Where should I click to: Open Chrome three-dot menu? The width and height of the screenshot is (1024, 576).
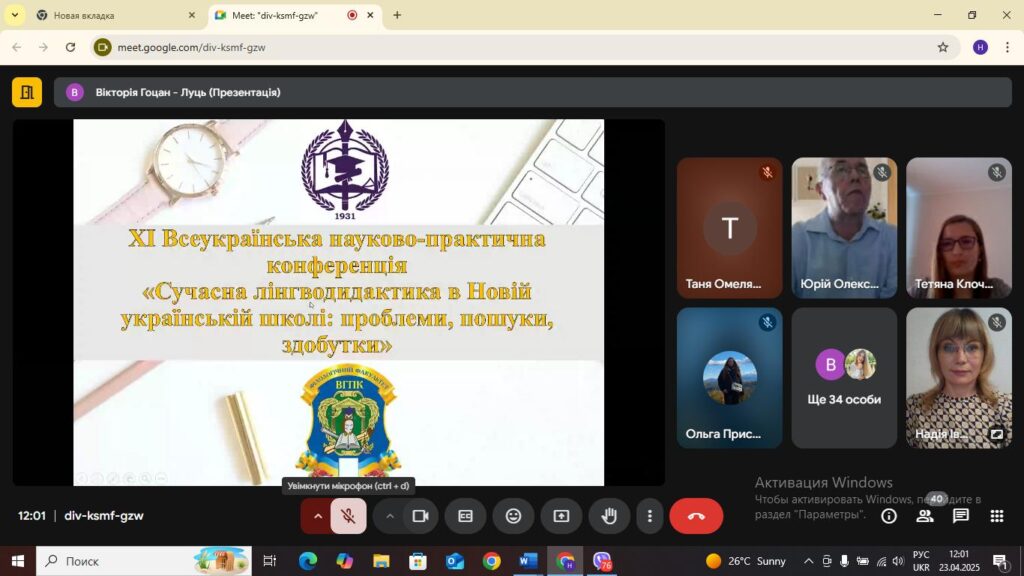[1007, 47]
